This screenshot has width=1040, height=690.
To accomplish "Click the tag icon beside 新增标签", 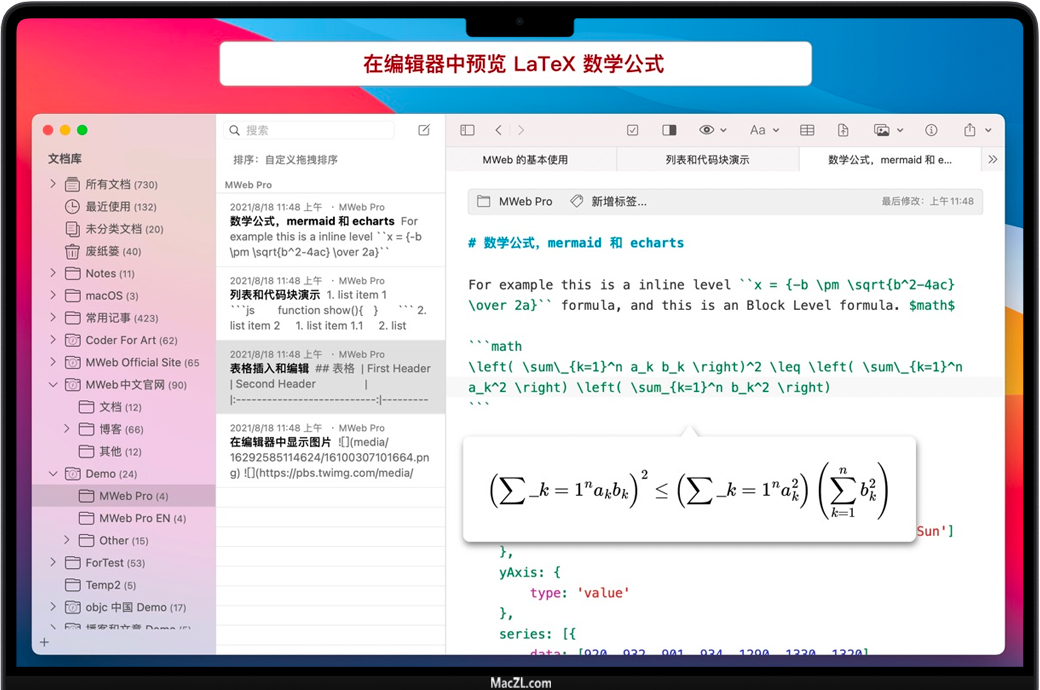I will coord(576,201).
